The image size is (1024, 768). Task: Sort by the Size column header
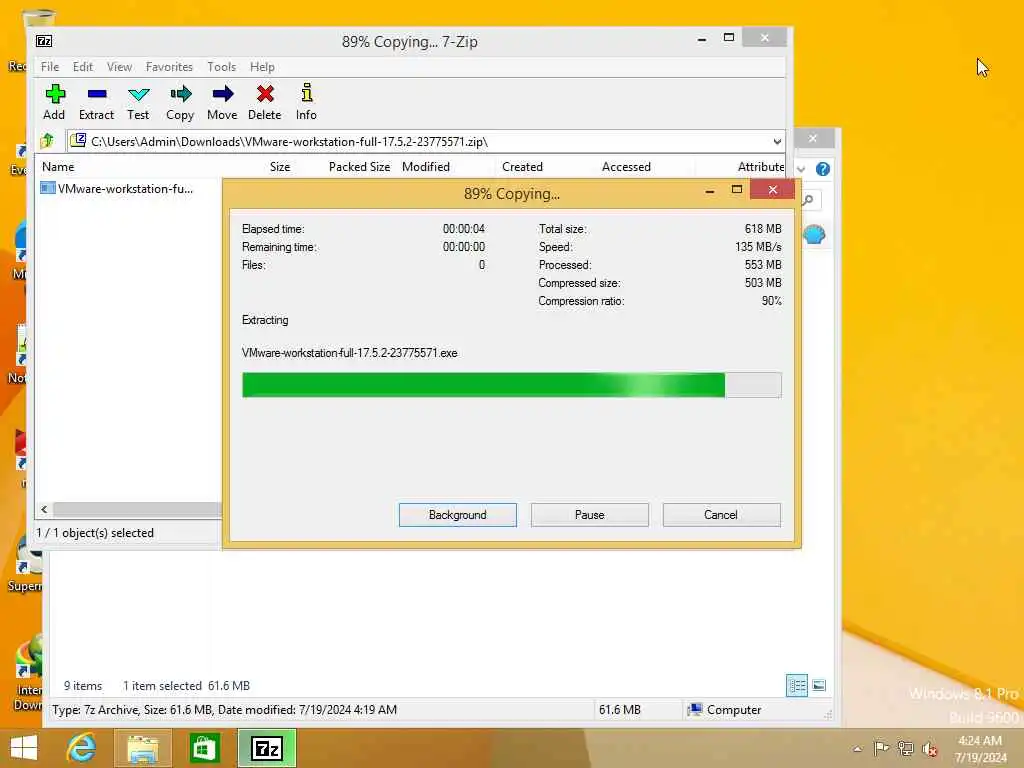point(280,167)
